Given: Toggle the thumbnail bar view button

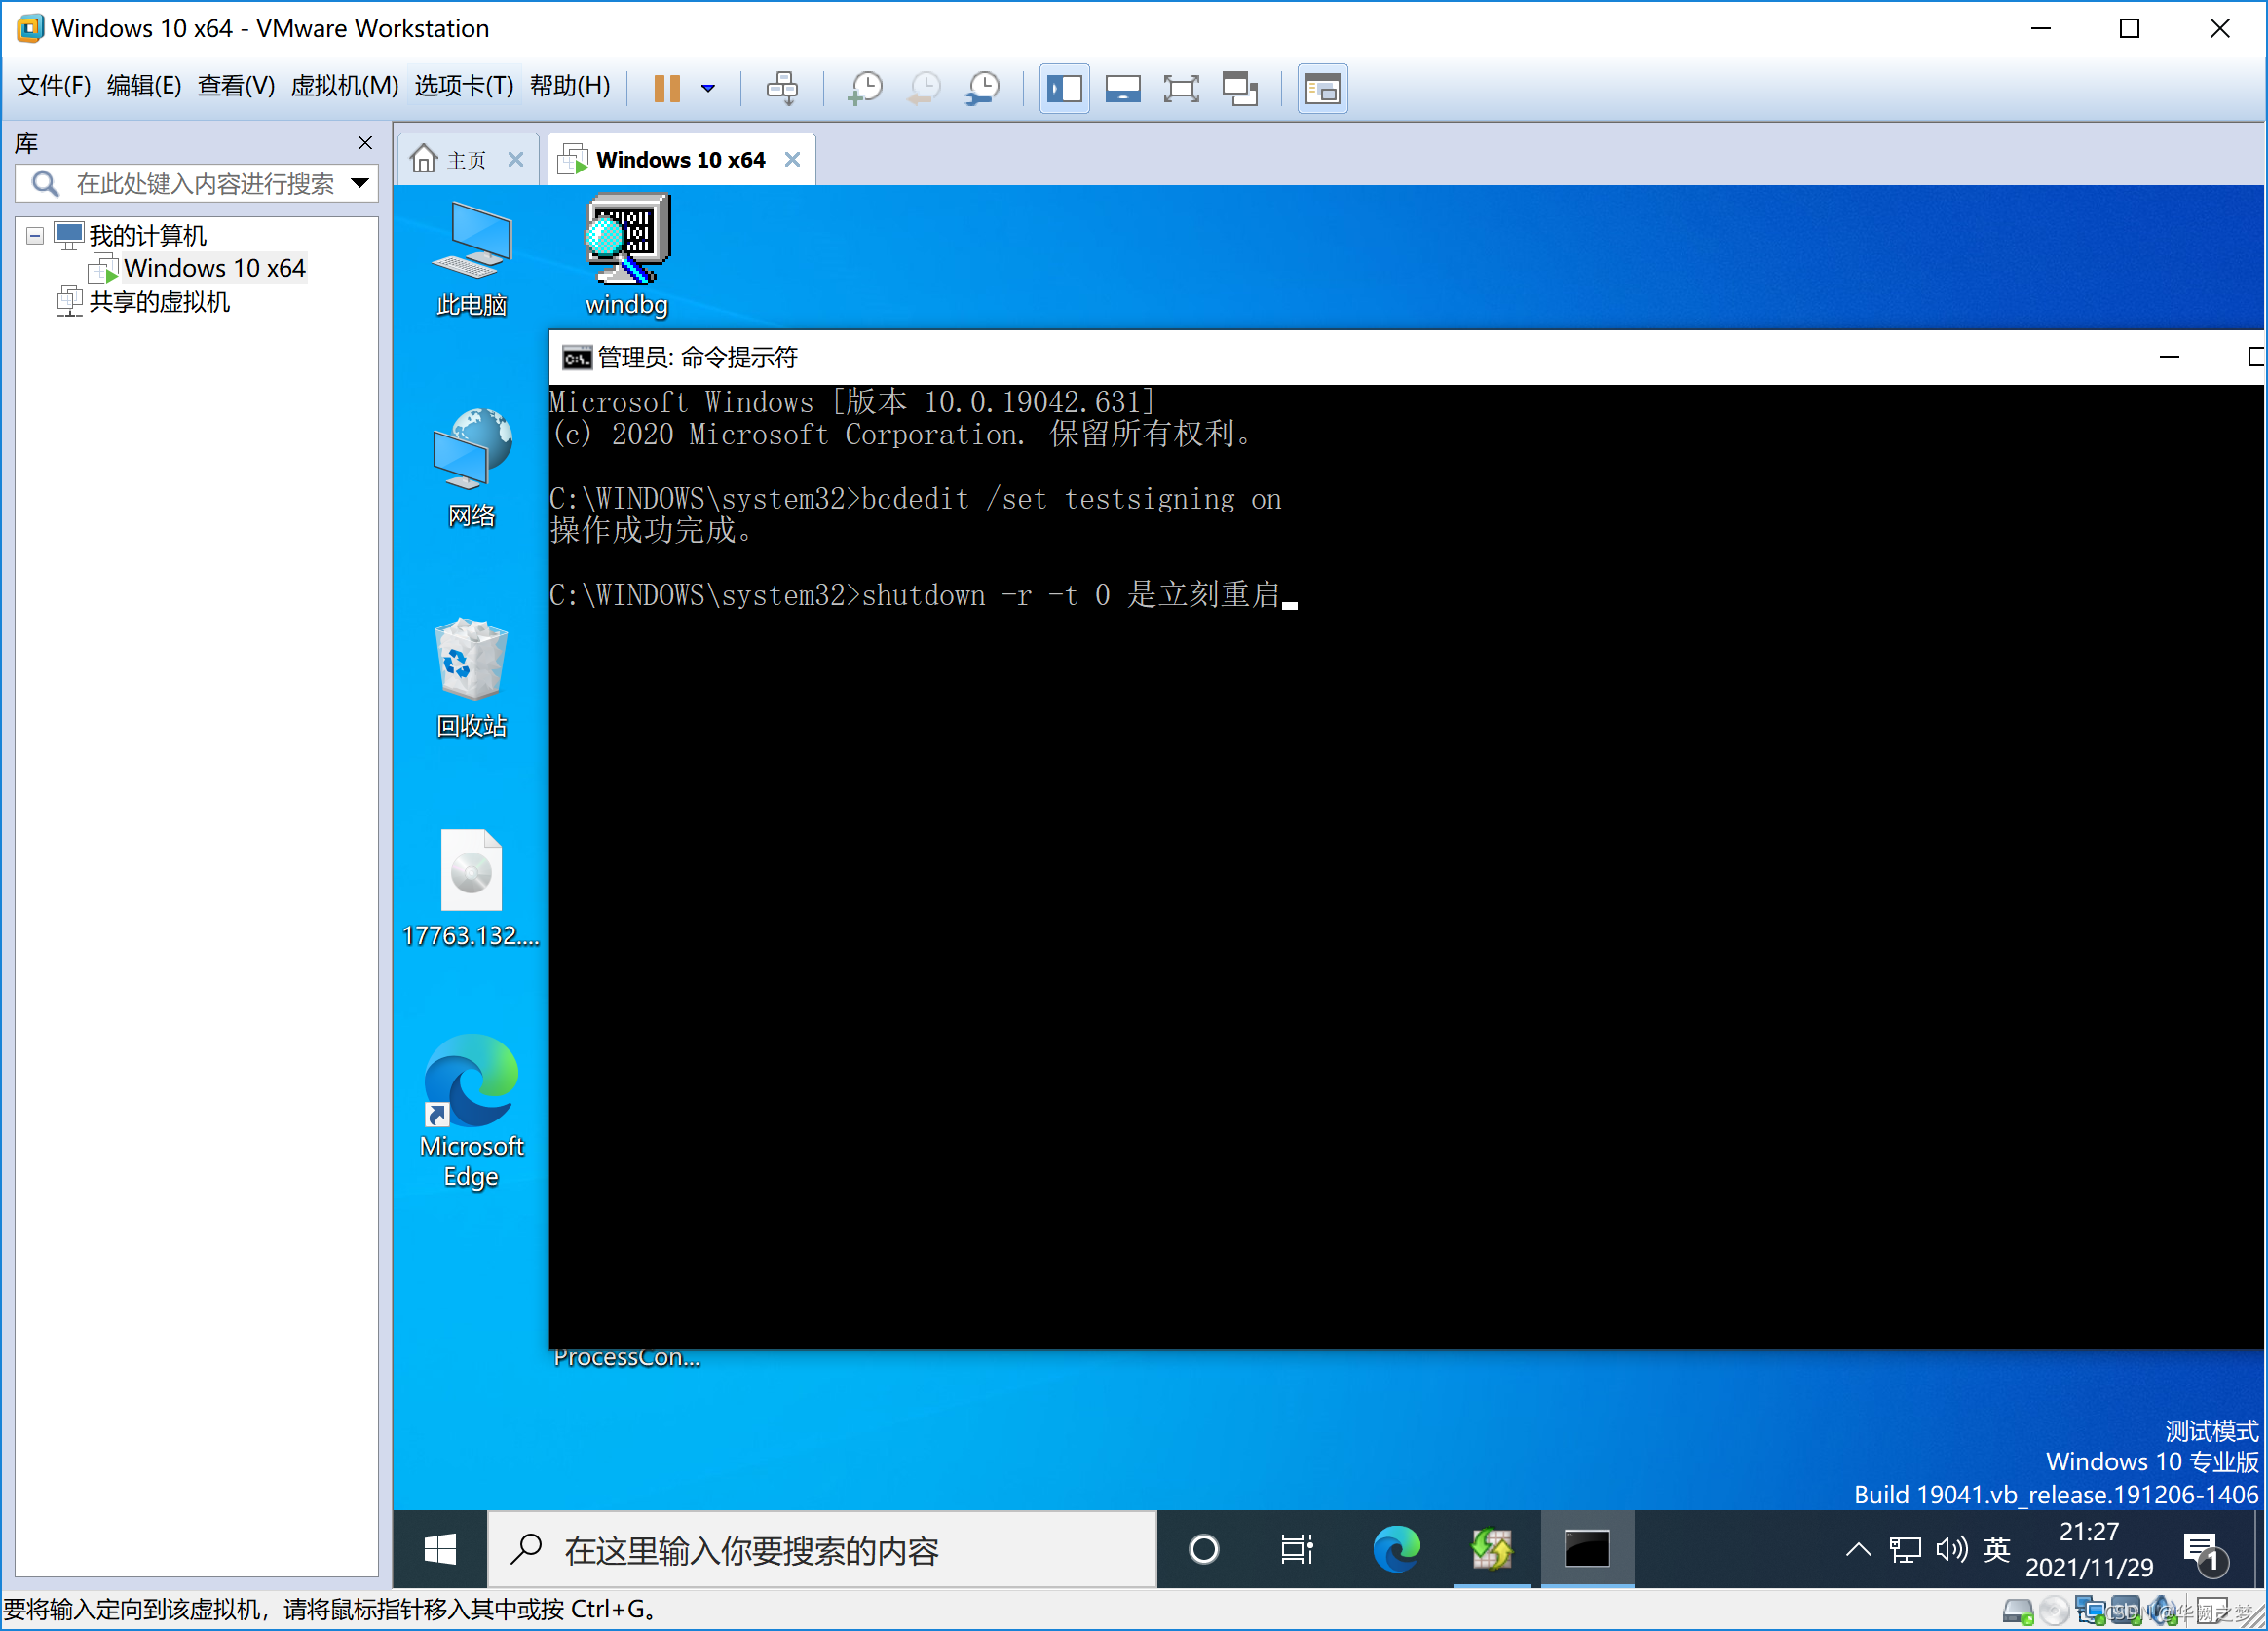Looking at the screenshot, I should click(1123, 88).
